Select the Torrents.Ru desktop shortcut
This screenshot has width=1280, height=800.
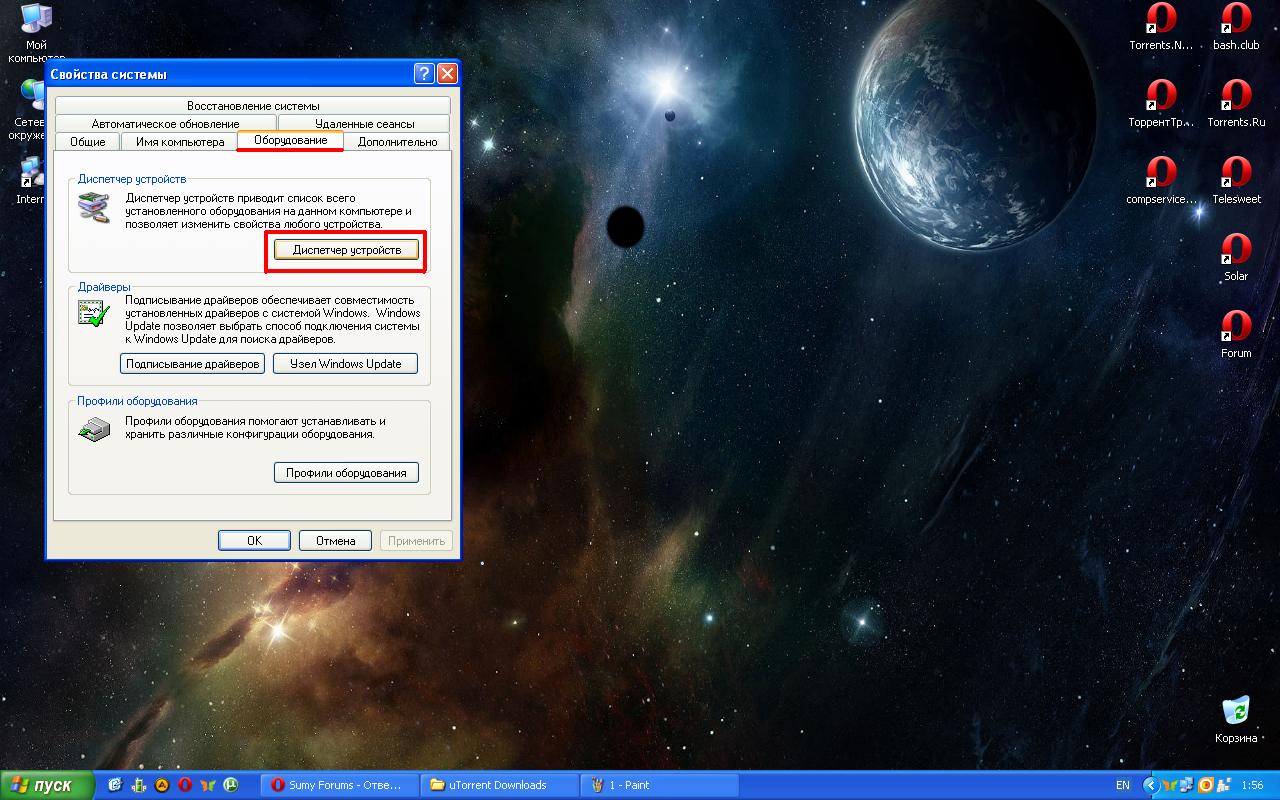coord(1236,97)
